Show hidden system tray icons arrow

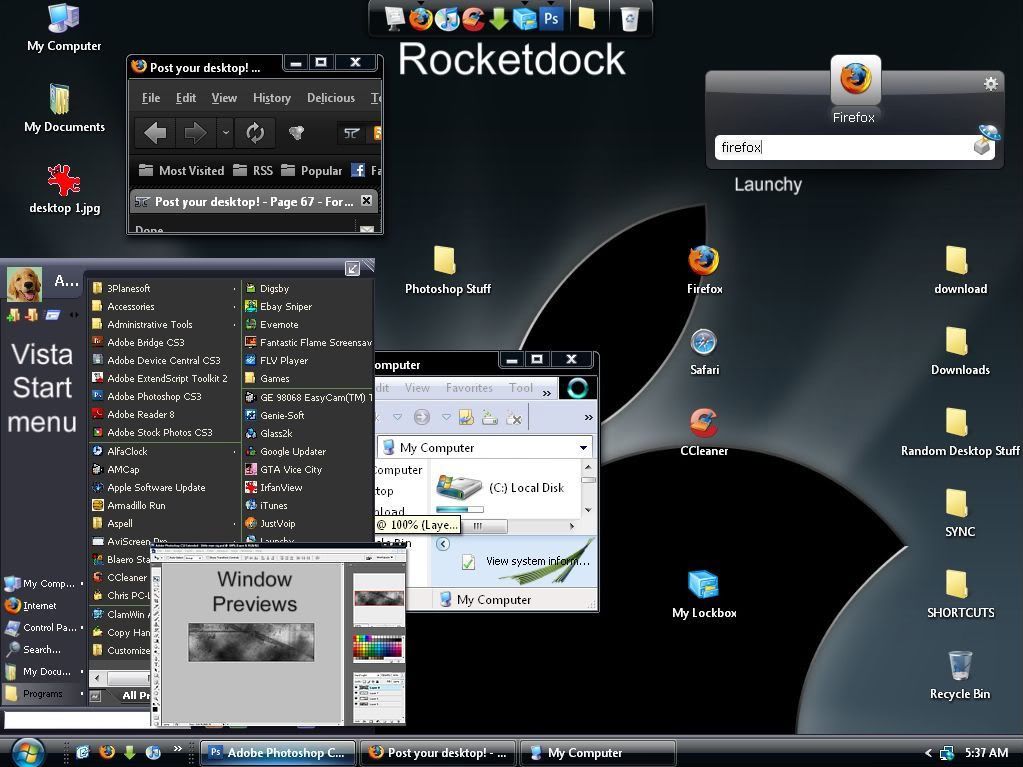[928, 753]
